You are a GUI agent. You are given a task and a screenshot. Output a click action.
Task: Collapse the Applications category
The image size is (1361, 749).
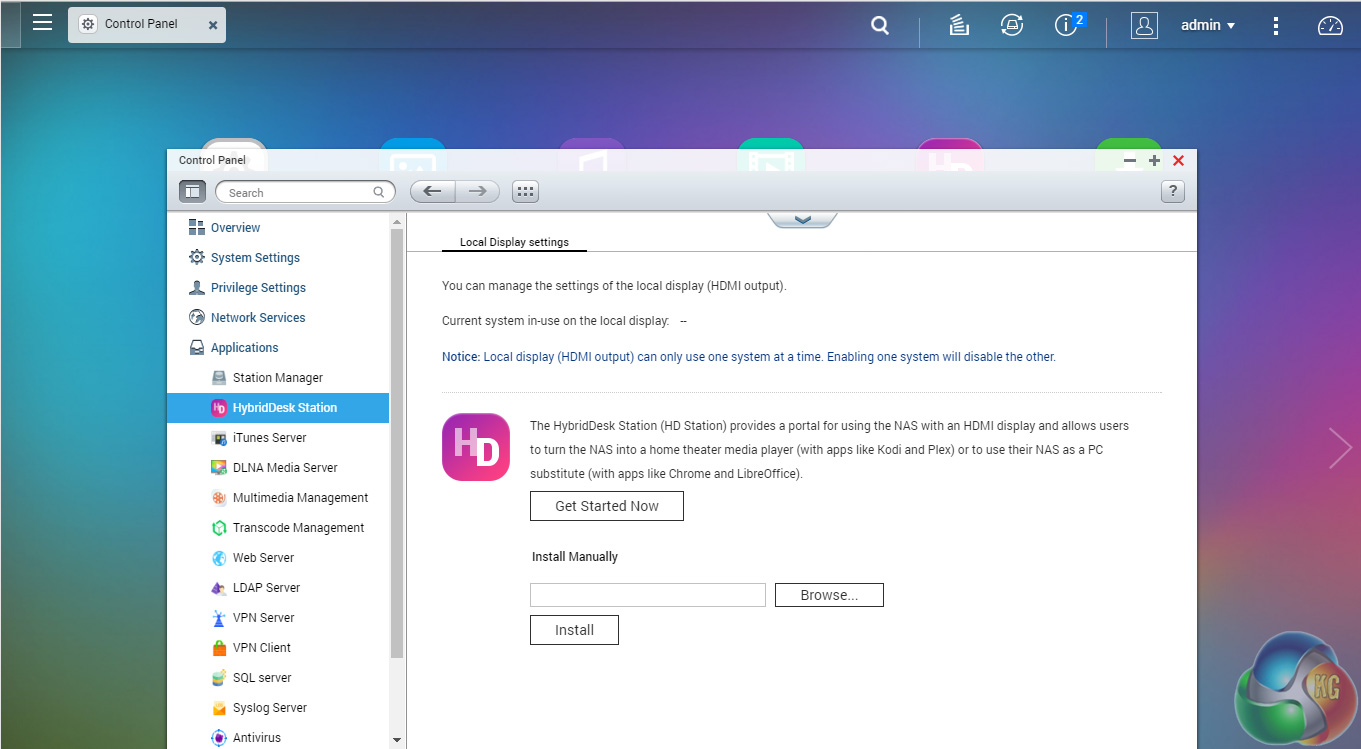[245, 348]
